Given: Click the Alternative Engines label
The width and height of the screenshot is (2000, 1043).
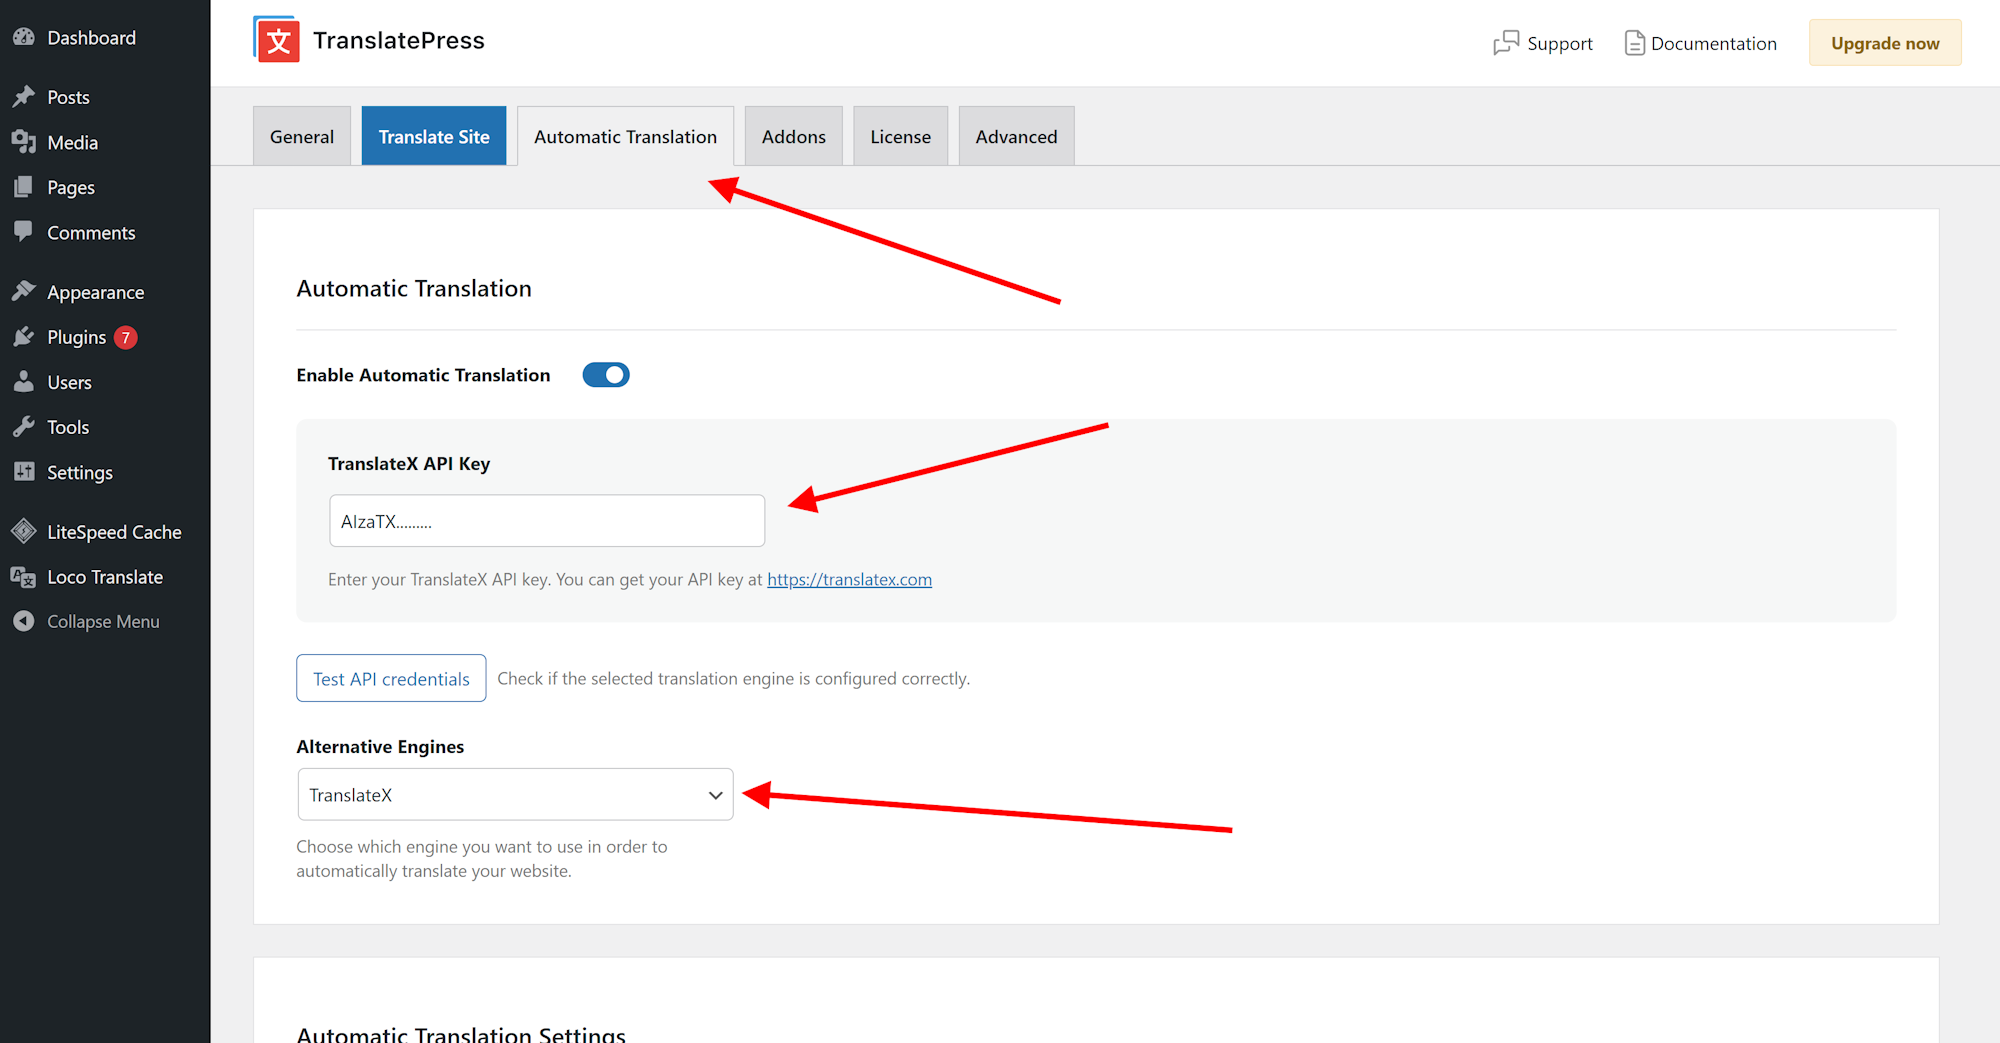Looking at the screenshot, I should 380,746.
